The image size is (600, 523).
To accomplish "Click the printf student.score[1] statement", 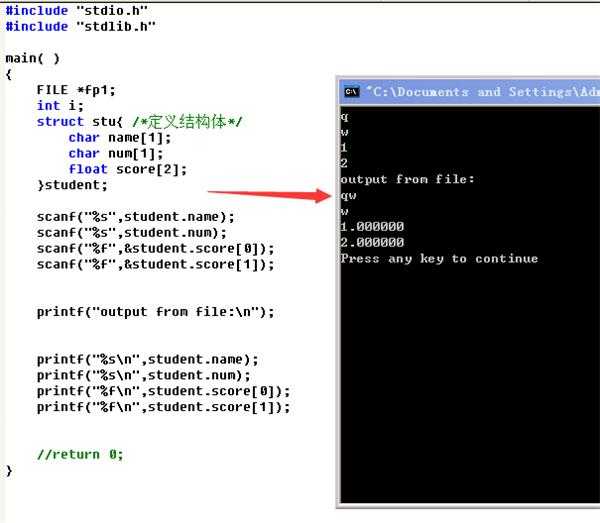I will (x=163, y=407).
